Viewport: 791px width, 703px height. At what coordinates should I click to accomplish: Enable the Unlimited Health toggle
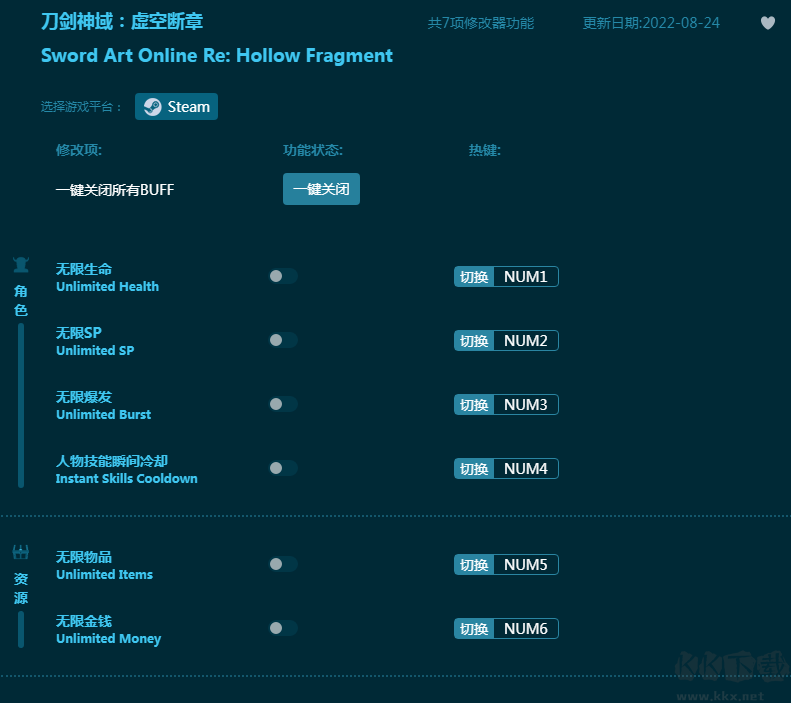(283, 277)
